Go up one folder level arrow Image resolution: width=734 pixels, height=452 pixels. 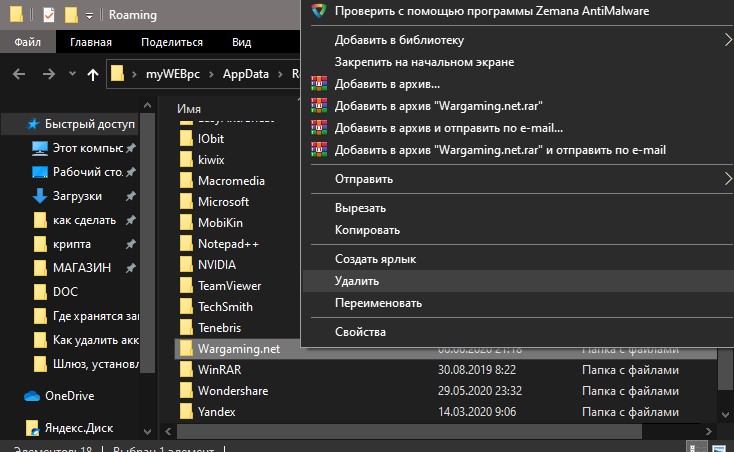pos(93,74)
